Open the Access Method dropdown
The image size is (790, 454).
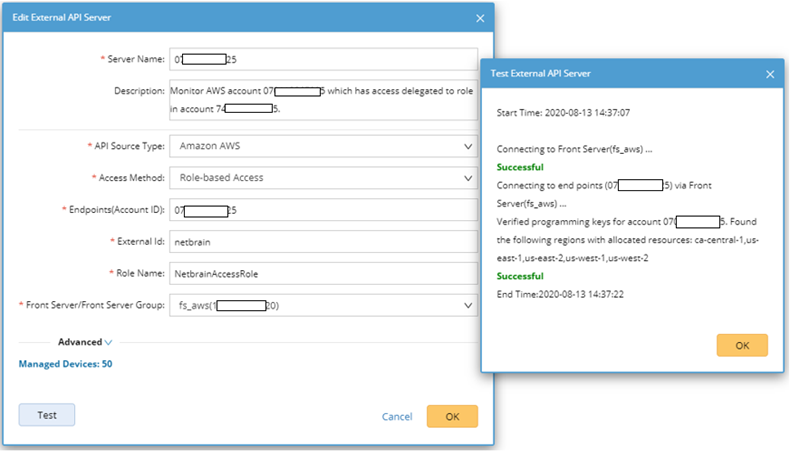point(323,178)
